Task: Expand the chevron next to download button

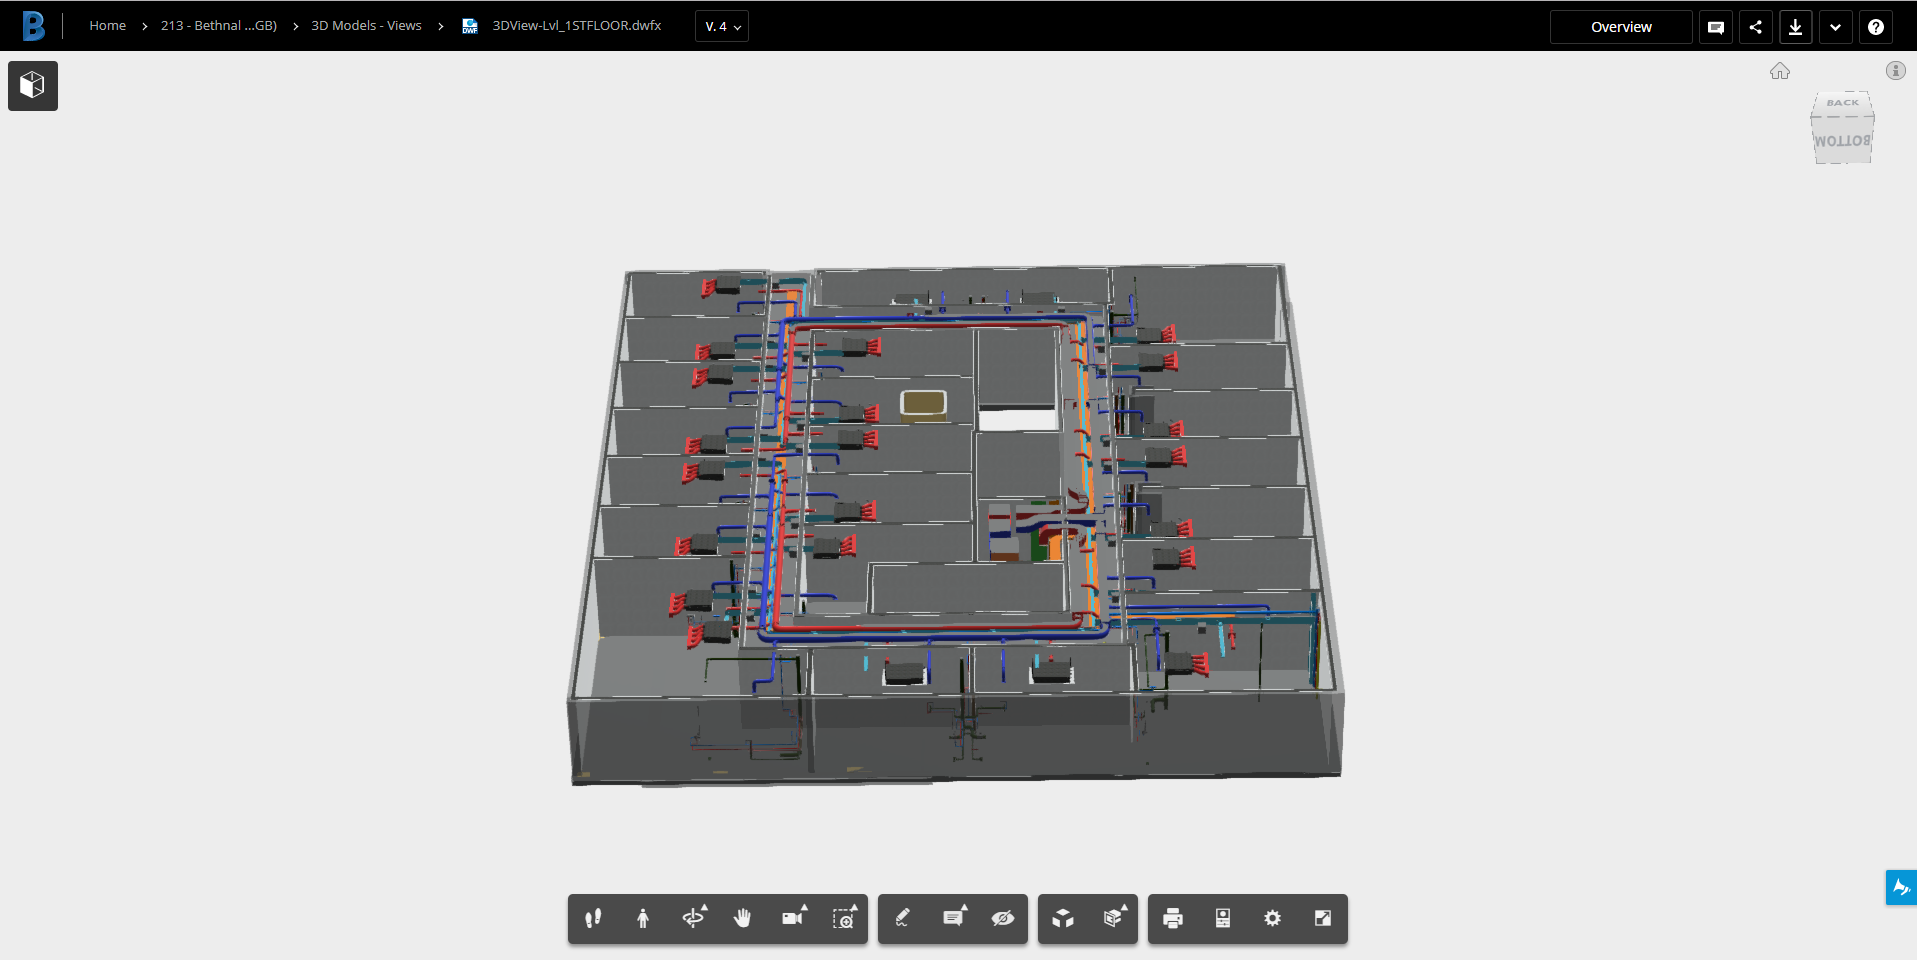Action: 1835,27
